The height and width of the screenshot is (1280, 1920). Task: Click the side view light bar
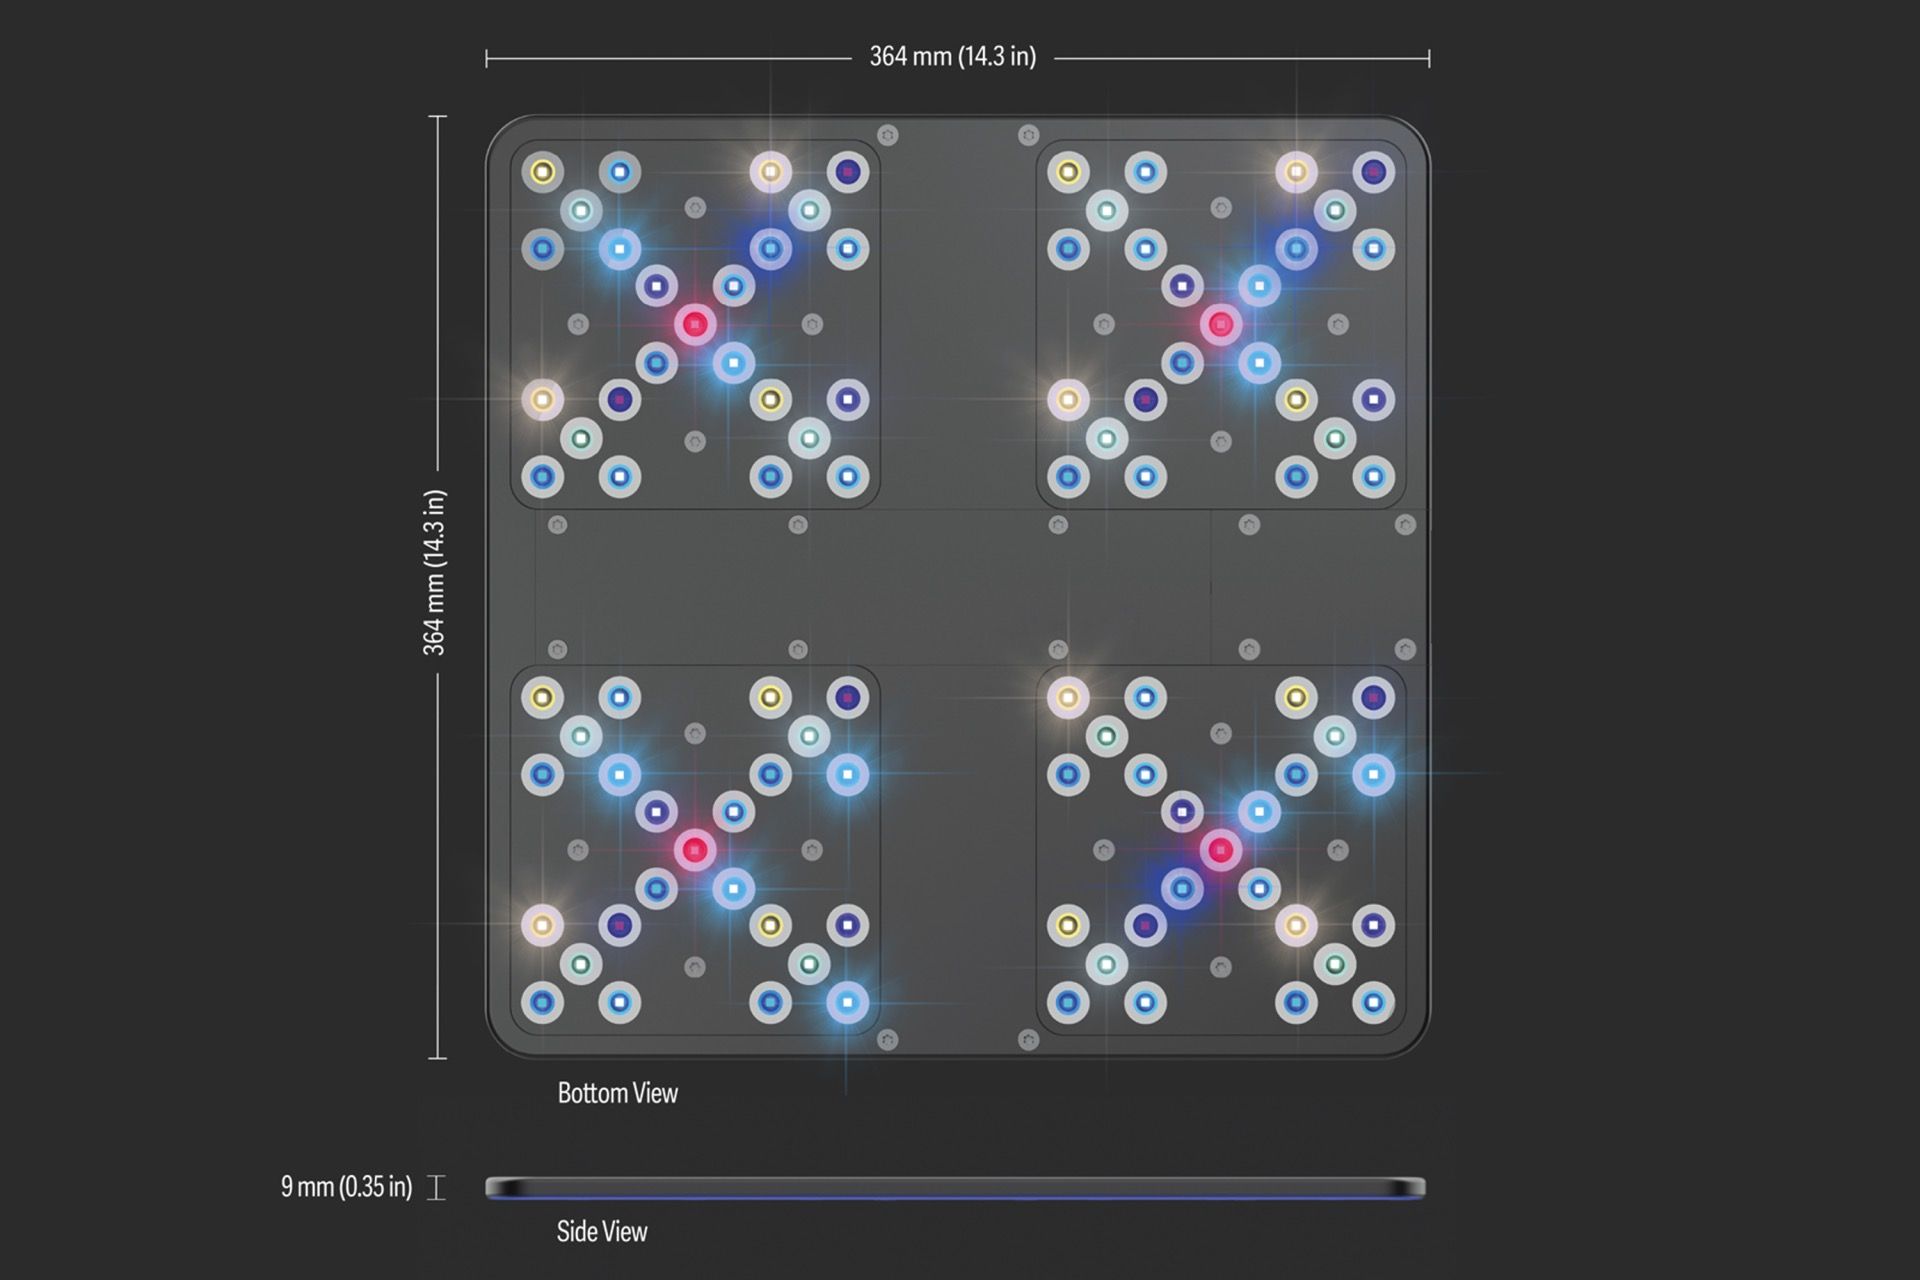coord(955,1188)
